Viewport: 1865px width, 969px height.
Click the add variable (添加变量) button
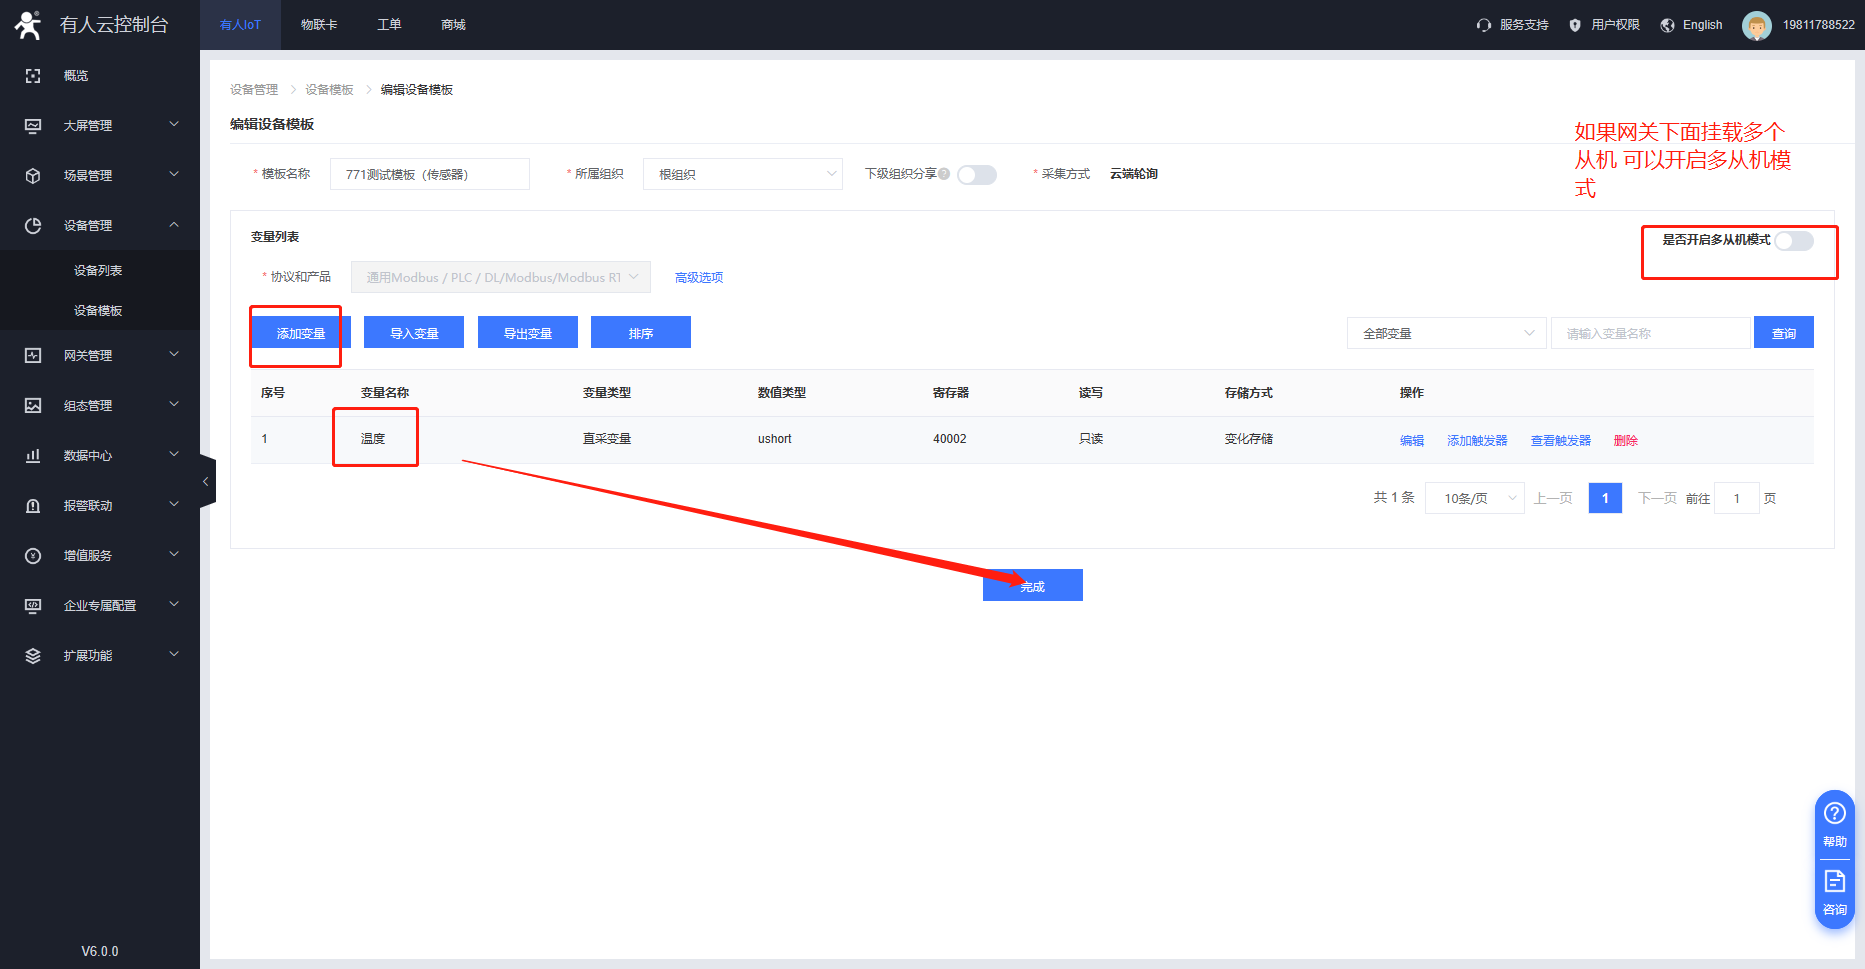tap(300, 333)
